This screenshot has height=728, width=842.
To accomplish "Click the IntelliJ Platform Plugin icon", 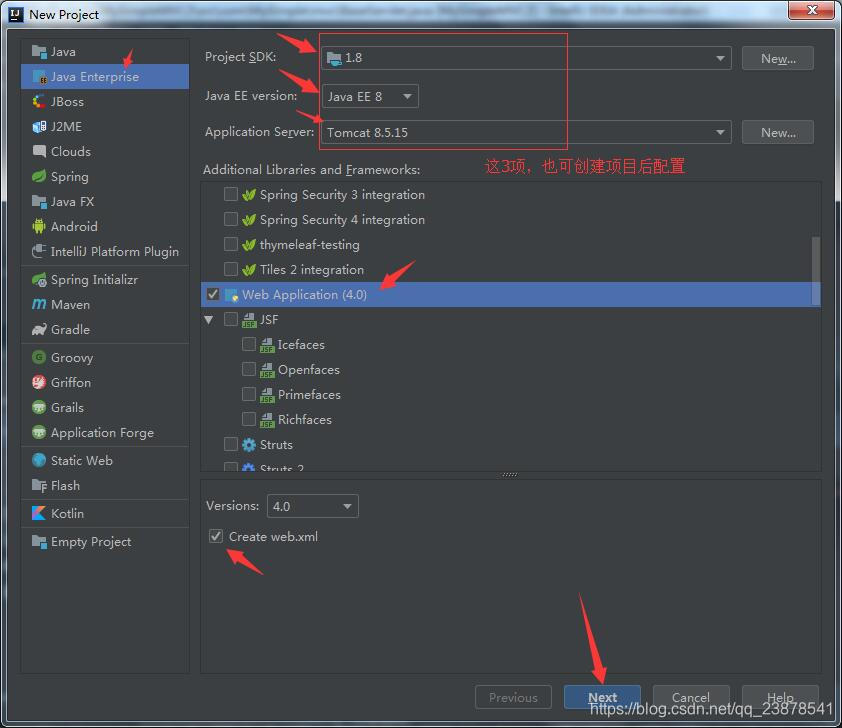I will (x=39, y=251).
